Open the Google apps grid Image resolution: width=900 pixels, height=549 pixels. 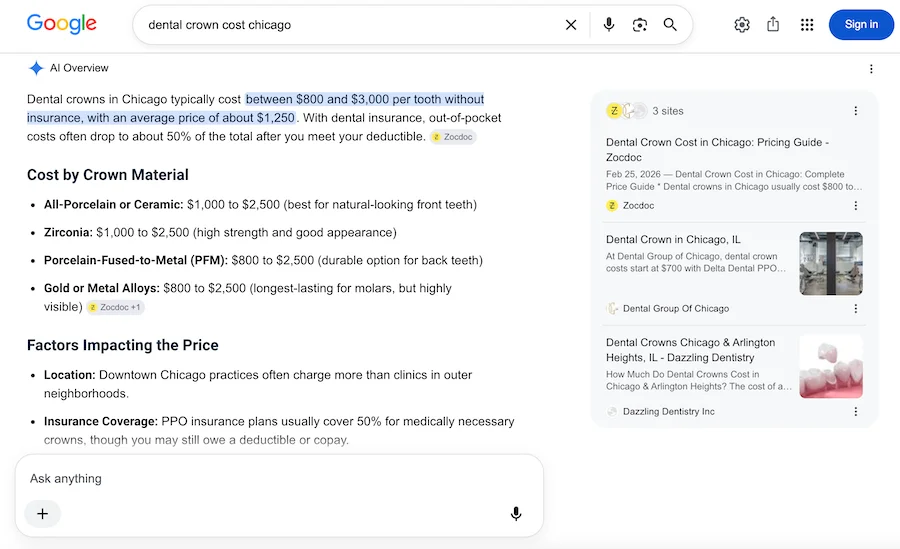coord(807,25)
